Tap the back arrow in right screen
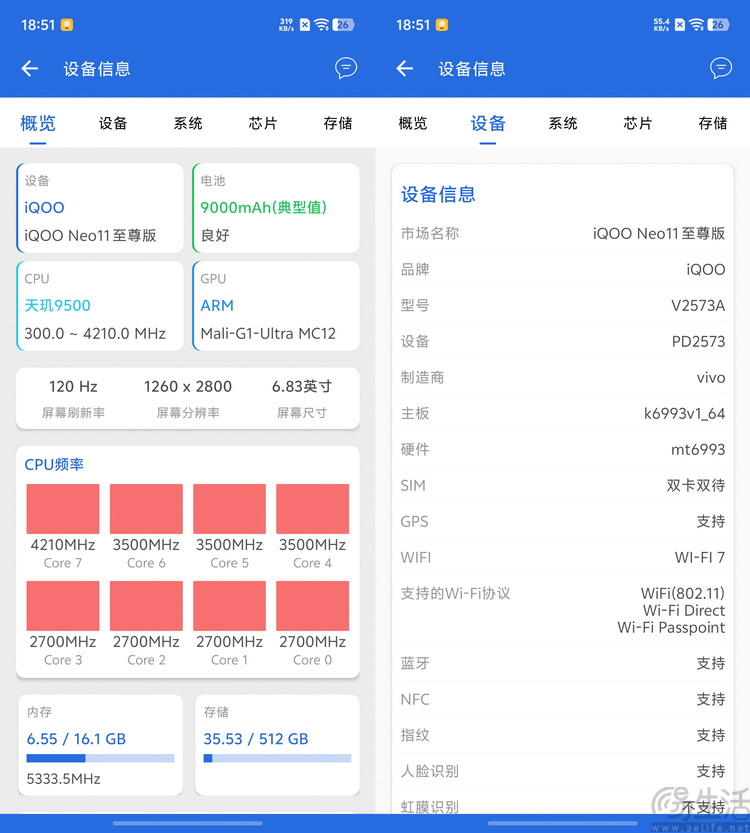 (x=405, y=69)
